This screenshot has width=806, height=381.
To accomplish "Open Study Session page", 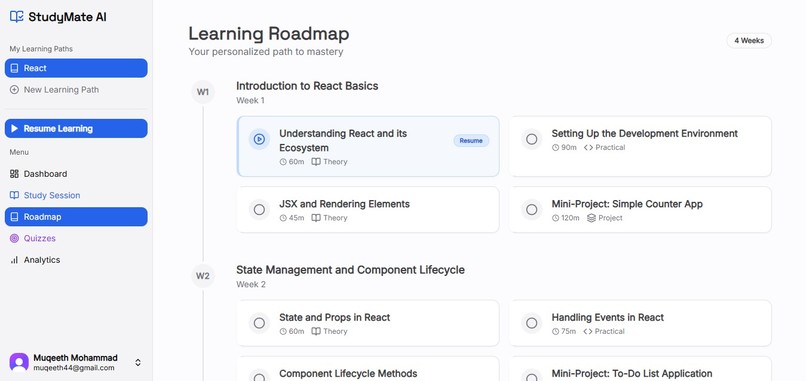I will pyautogui.click(x=76, y=195).
